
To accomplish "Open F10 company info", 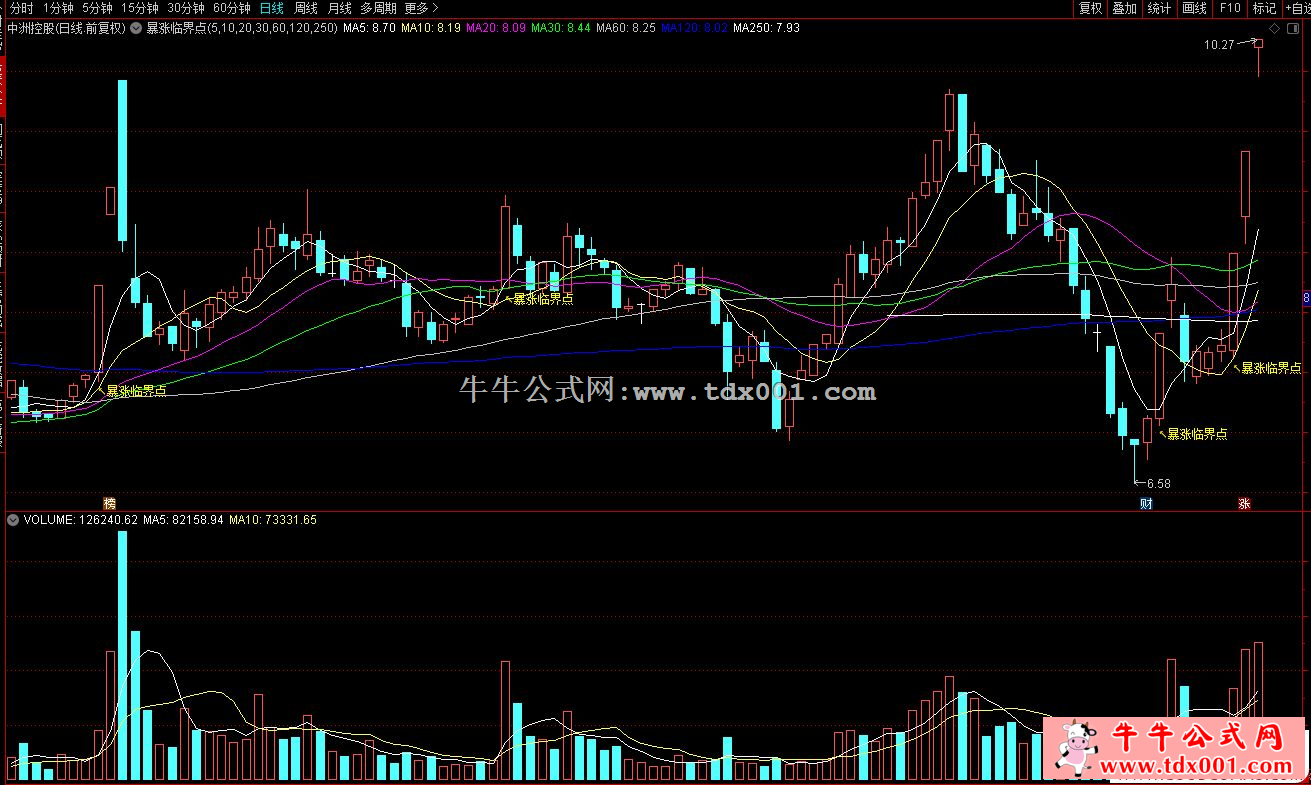I will coord(1230,8).
